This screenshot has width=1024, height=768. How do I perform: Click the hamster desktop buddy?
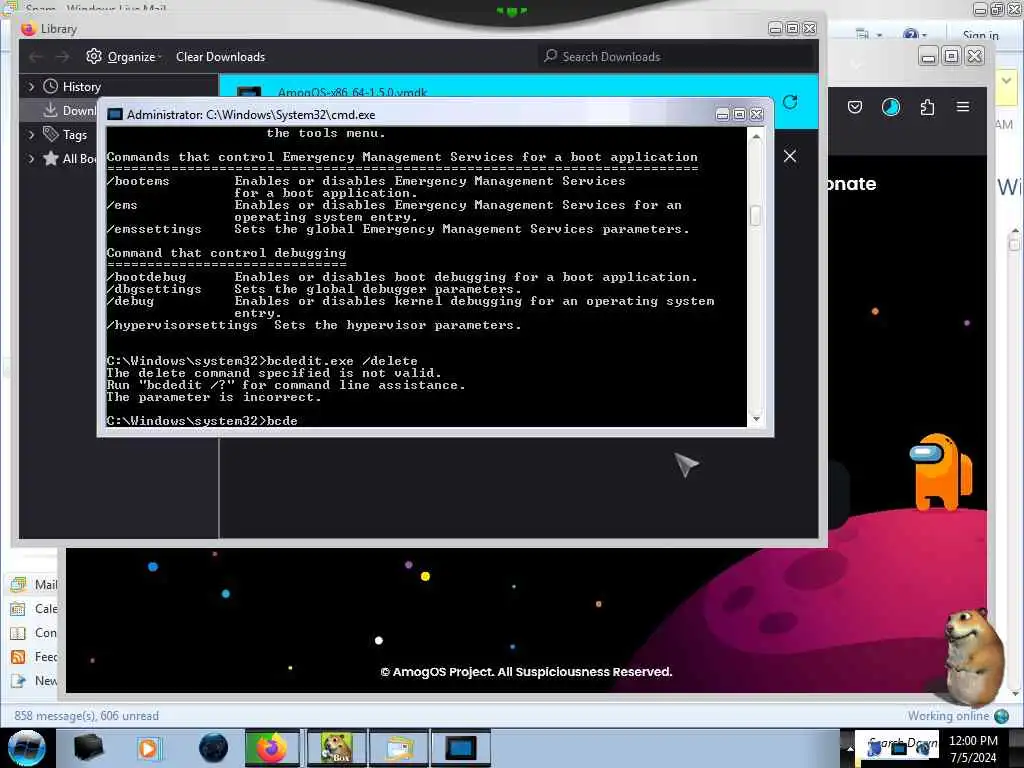(974, 656)
